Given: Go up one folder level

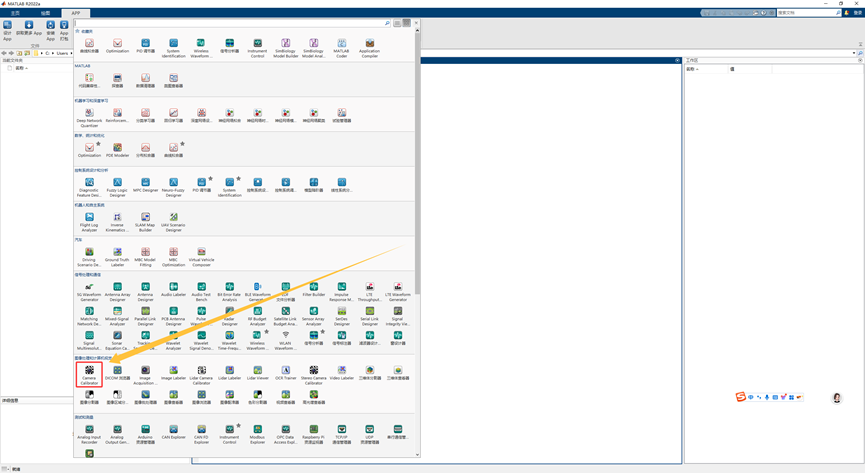Looking at the screenshot, I should tap(19, 53).
